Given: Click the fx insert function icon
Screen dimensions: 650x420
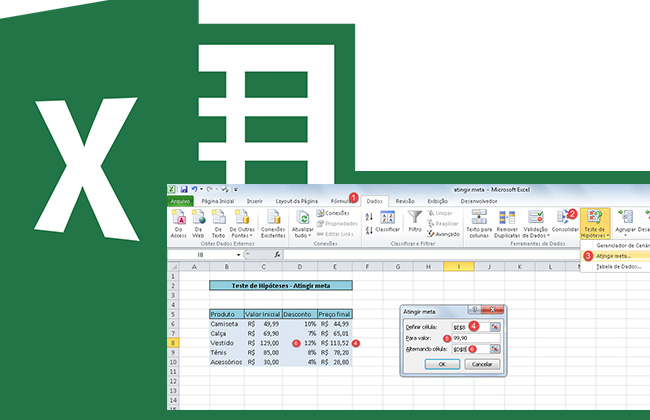Looking at the screenshot, I should point(277,255).
